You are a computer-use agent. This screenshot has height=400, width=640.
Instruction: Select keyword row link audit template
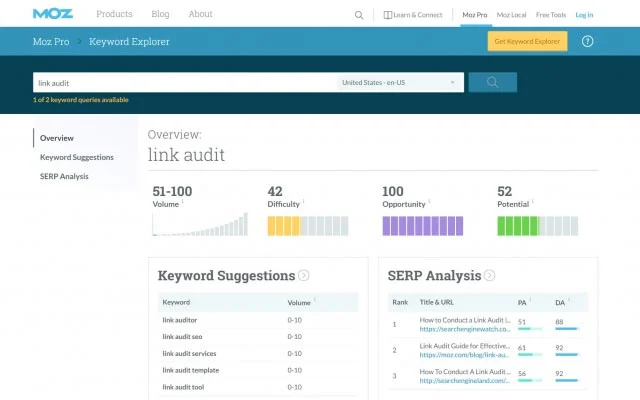click(258, 370)
